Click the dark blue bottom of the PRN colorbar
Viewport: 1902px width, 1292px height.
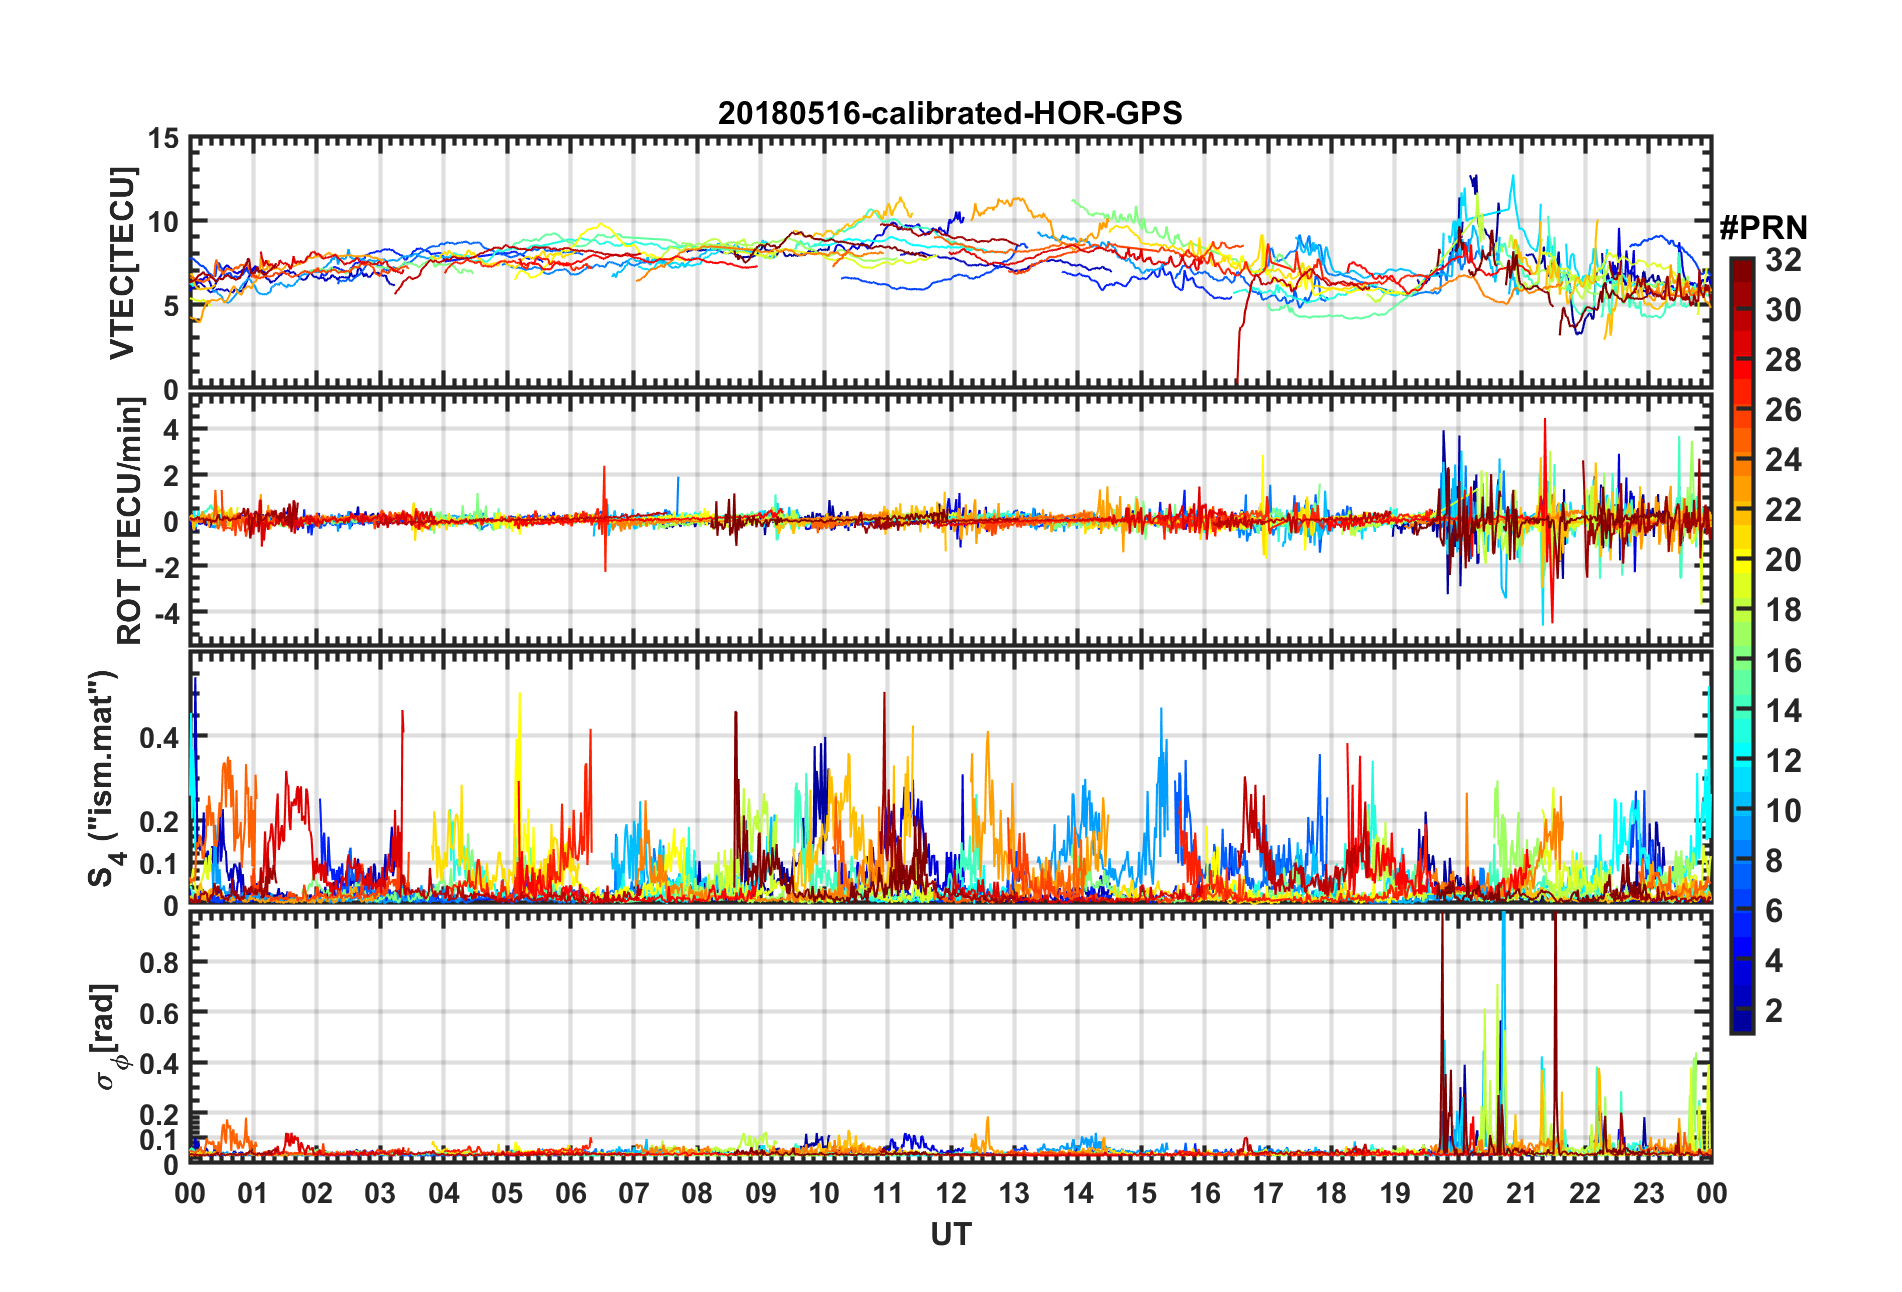[1742, 1018]
